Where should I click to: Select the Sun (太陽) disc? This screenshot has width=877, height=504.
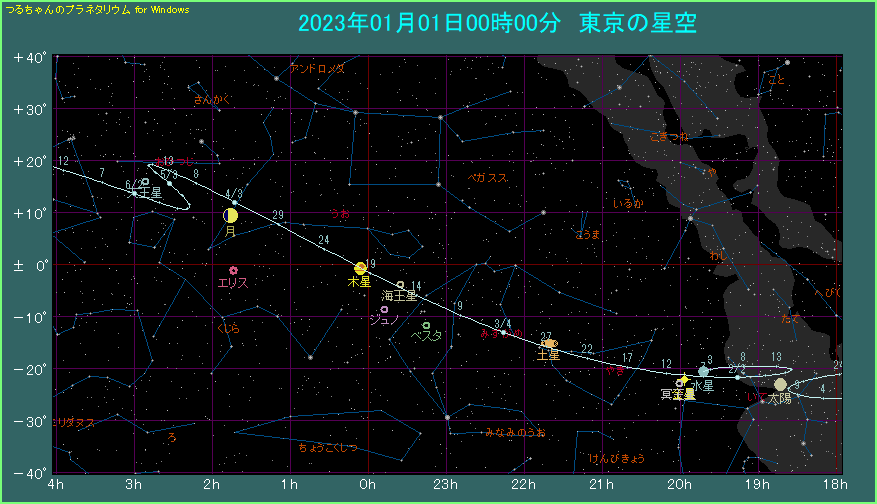[781, 384]
